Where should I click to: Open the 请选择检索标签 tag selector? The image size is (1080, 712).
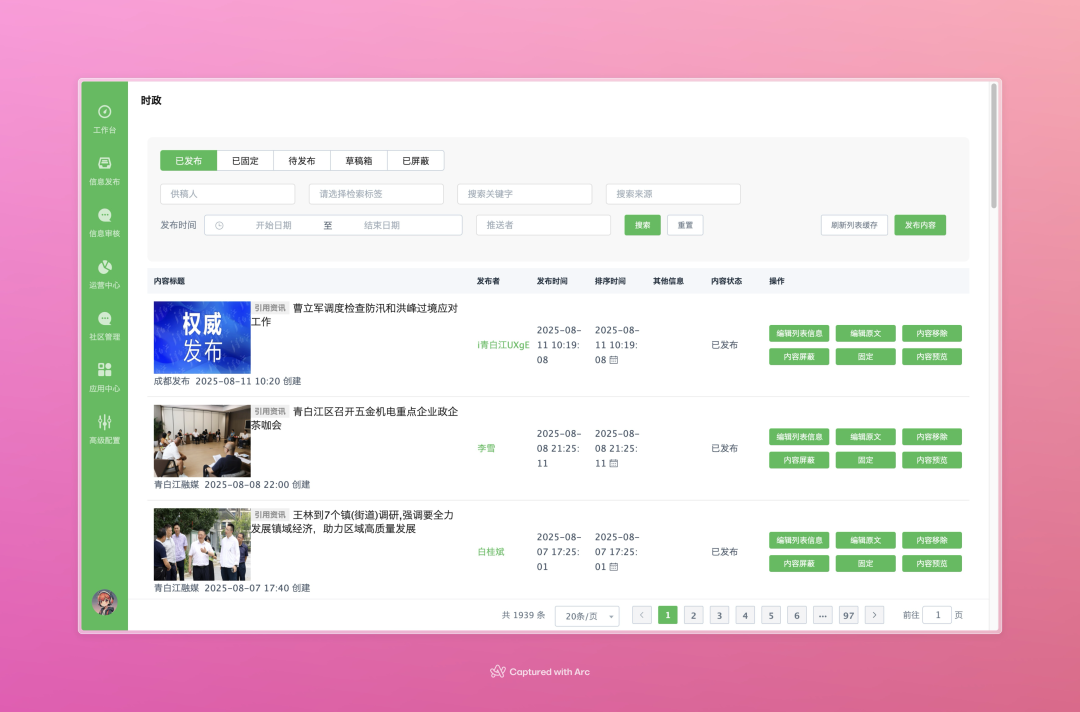pos(376,193)
